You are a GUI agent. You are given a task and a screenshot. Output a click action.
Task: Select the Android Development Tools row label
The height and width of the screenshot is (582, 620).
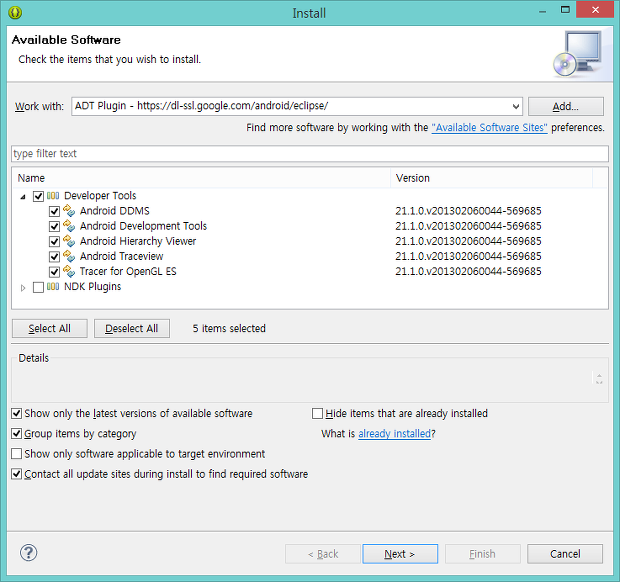pos(143,226)
